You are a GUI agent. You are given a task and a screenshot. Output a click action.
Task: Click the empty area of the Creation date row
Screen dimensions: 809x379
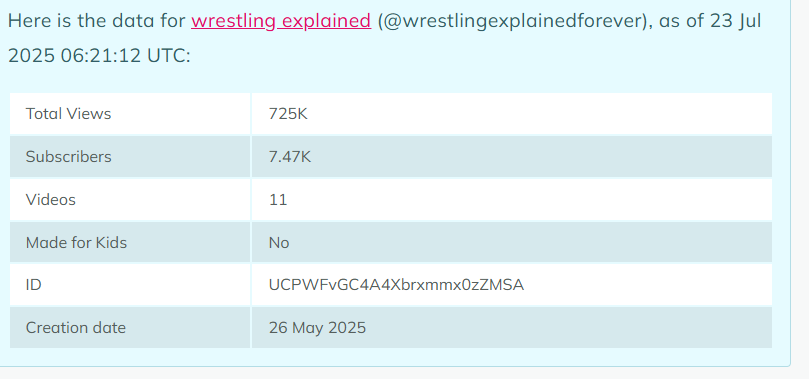click(568, 327)
